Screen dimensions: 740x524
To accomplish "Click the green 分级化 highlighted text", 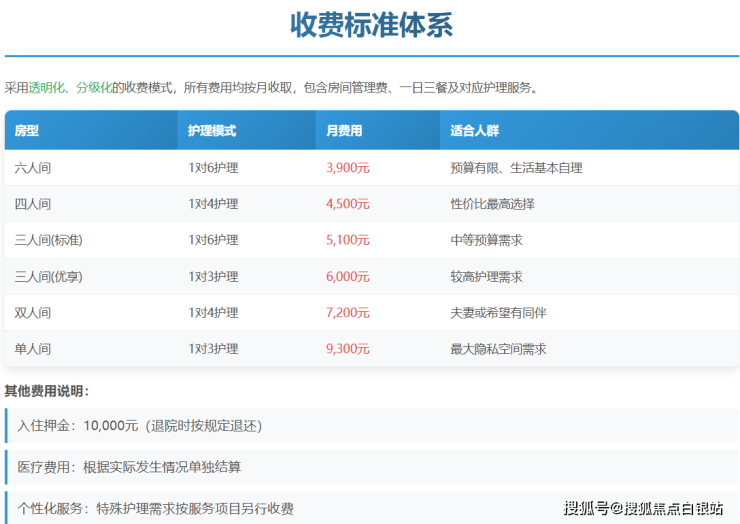I will click(93, 88).
